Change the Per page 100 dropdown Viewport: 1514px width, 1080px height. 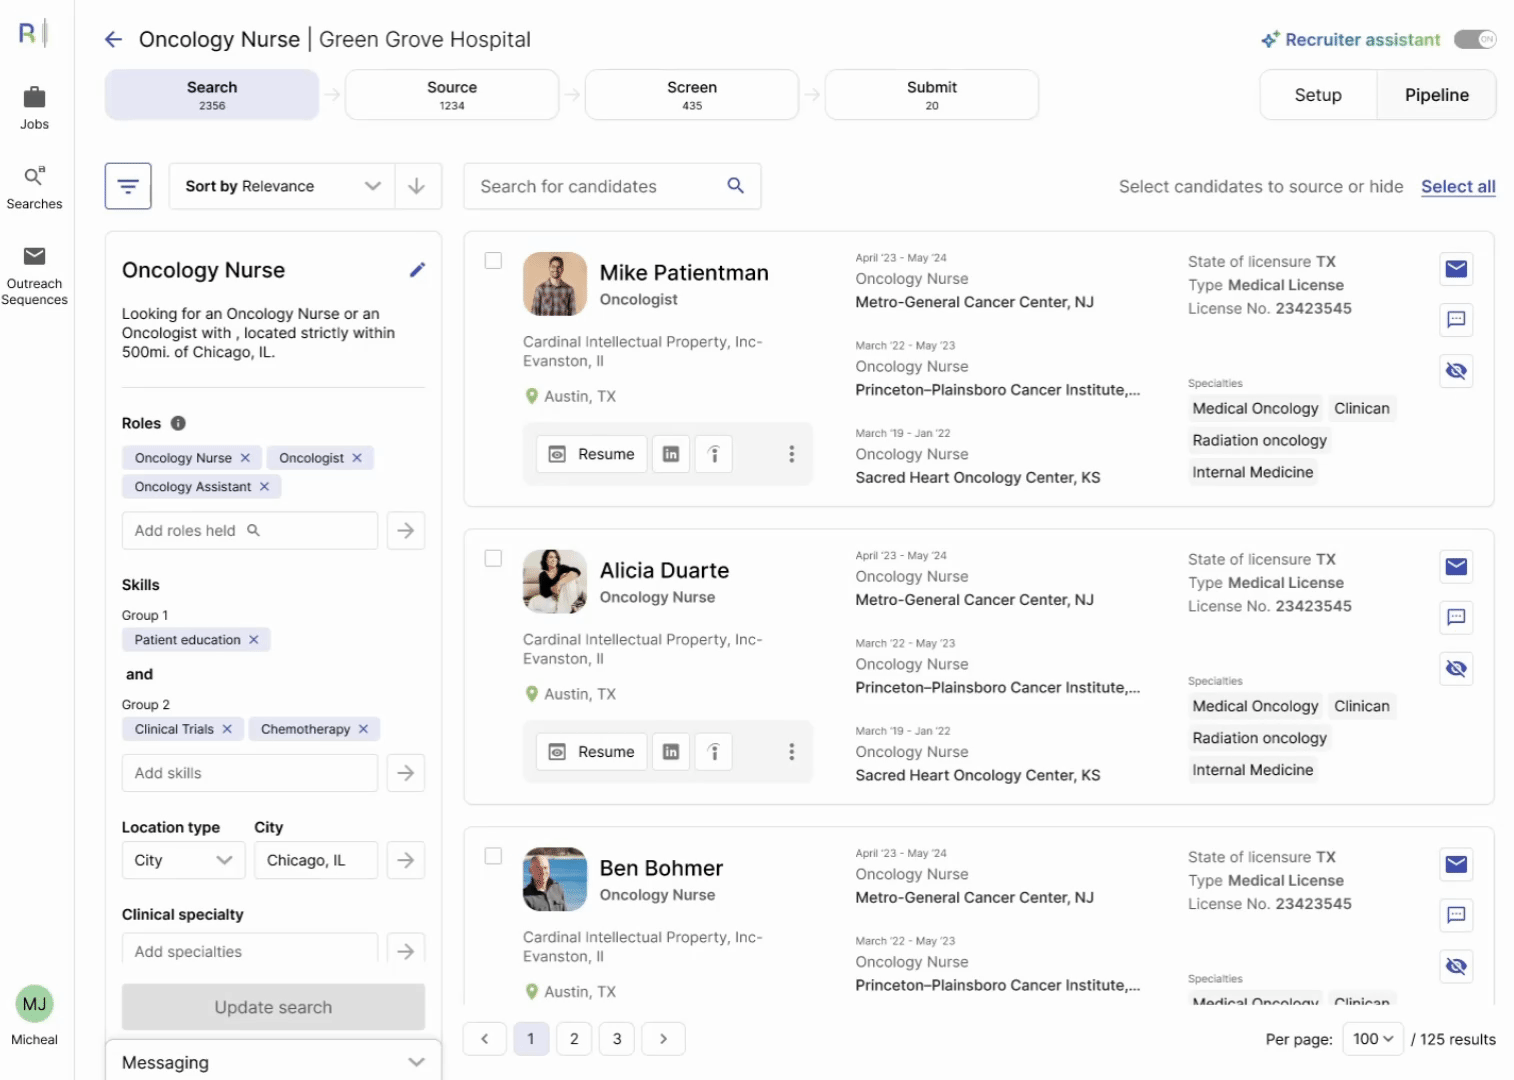[x=1373, y=1039]
